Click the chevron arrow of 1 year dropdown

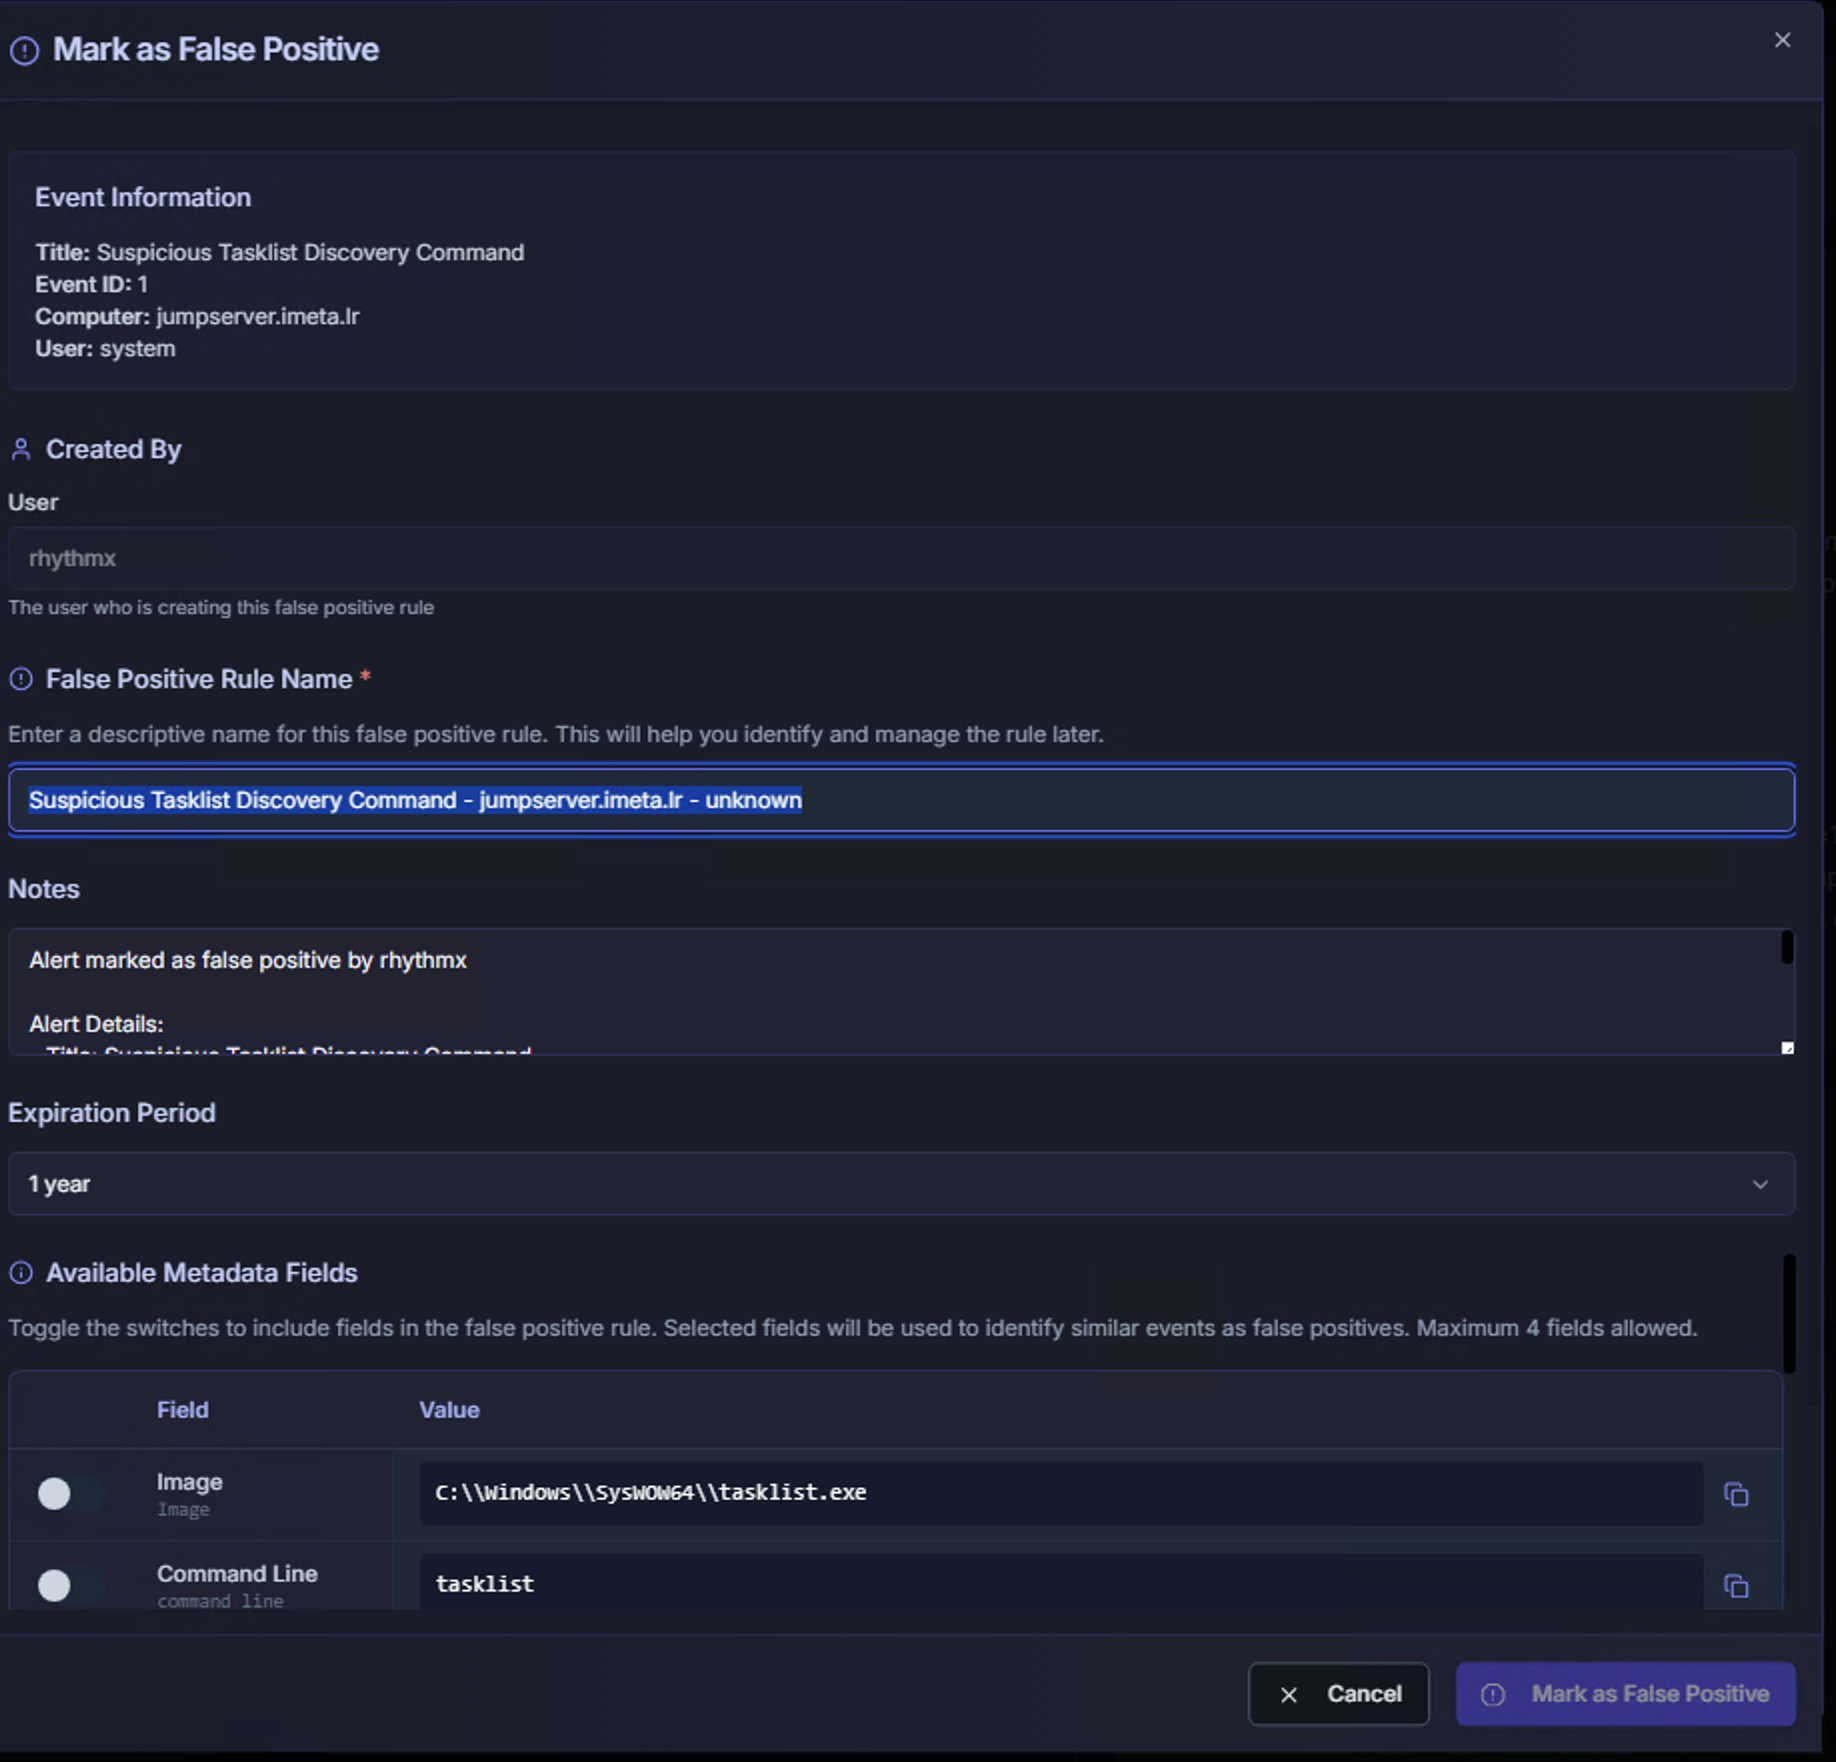tap(1760, 1184)
